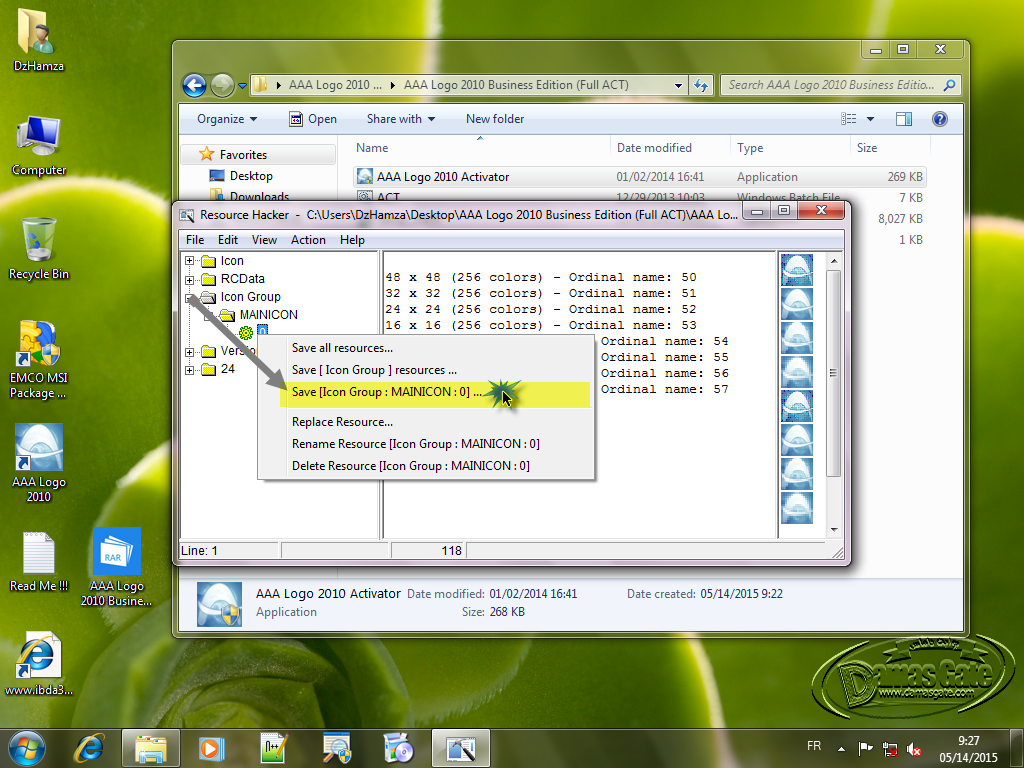Image resolution: width=1024 pixels, height=768 pixels.
Task: Launch Internet Explorer from the taskbar
Action: click(x=89, y=748)
